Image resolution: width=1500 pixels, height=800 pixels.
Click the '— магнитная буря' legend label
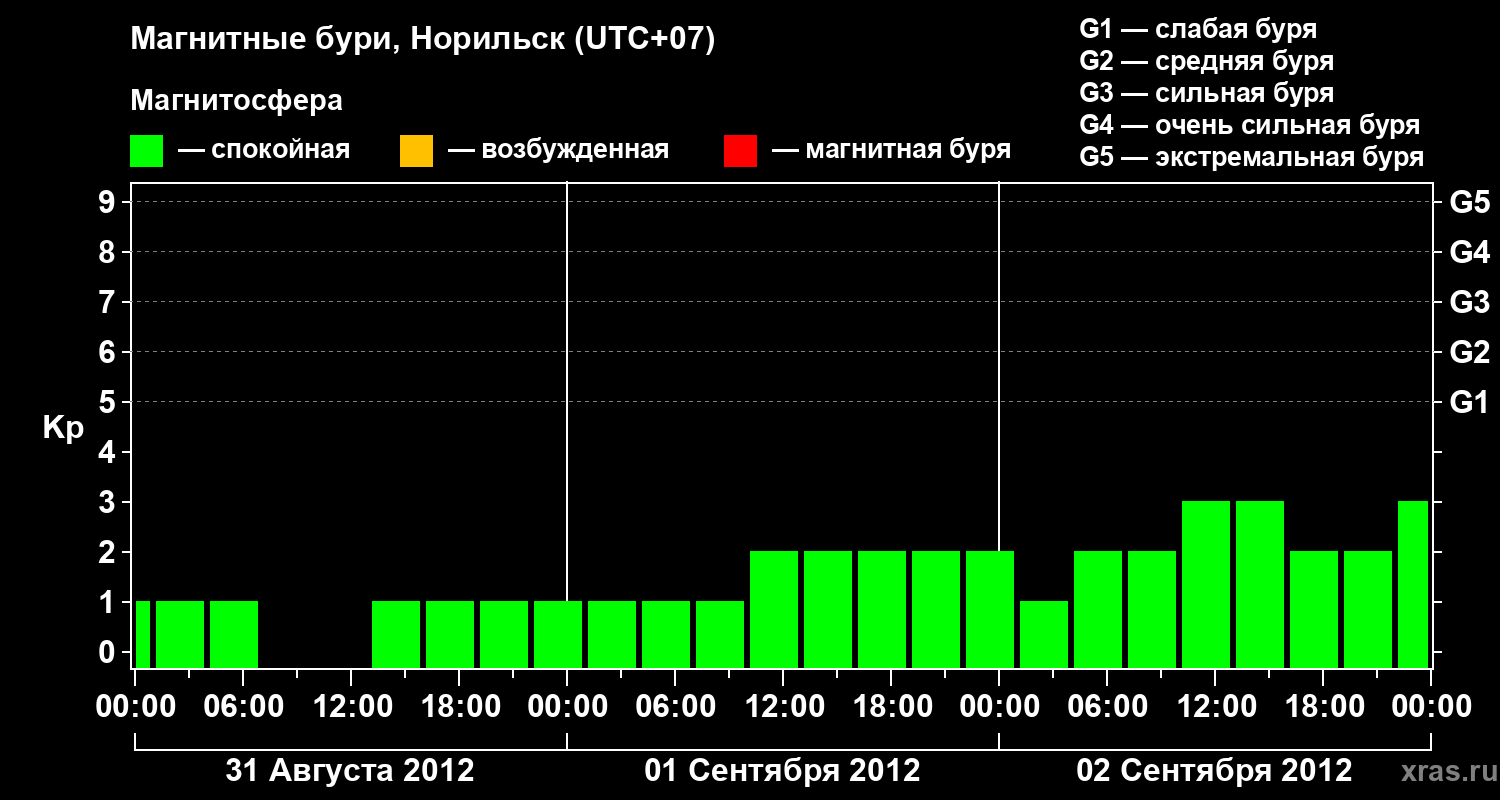(891, 151)
